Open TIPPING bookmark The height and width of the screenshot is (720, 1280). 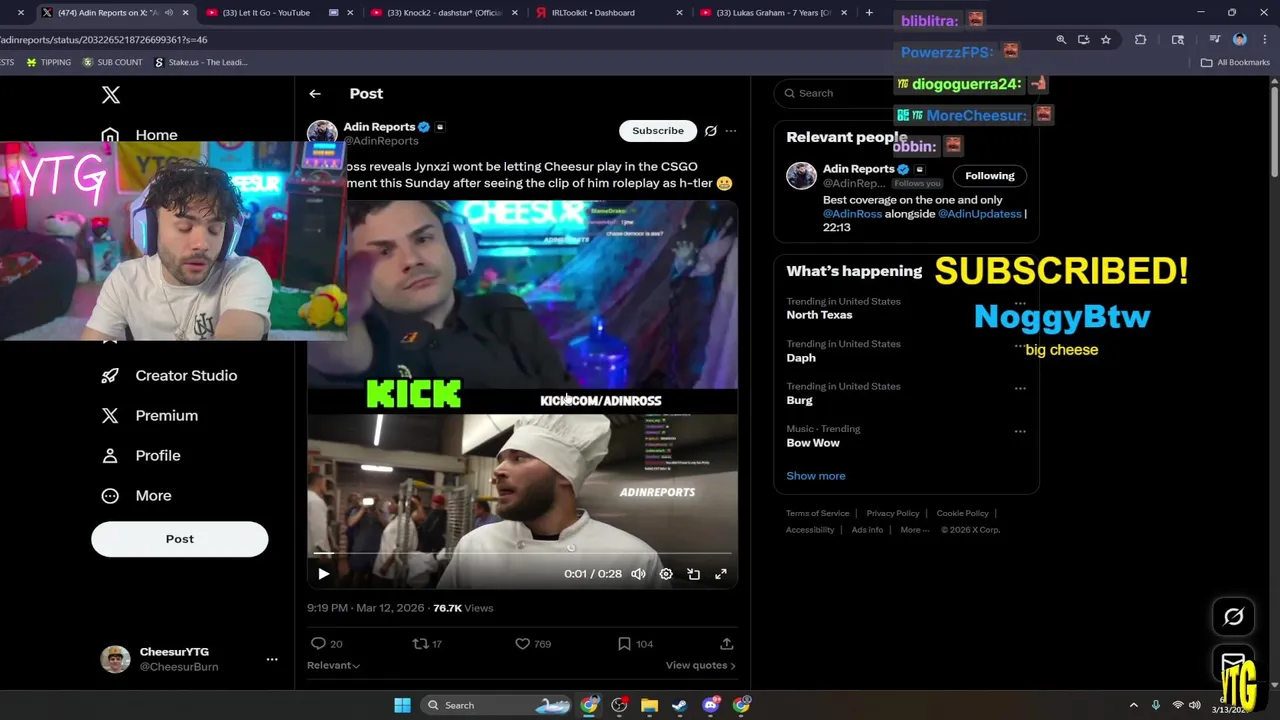49,62
